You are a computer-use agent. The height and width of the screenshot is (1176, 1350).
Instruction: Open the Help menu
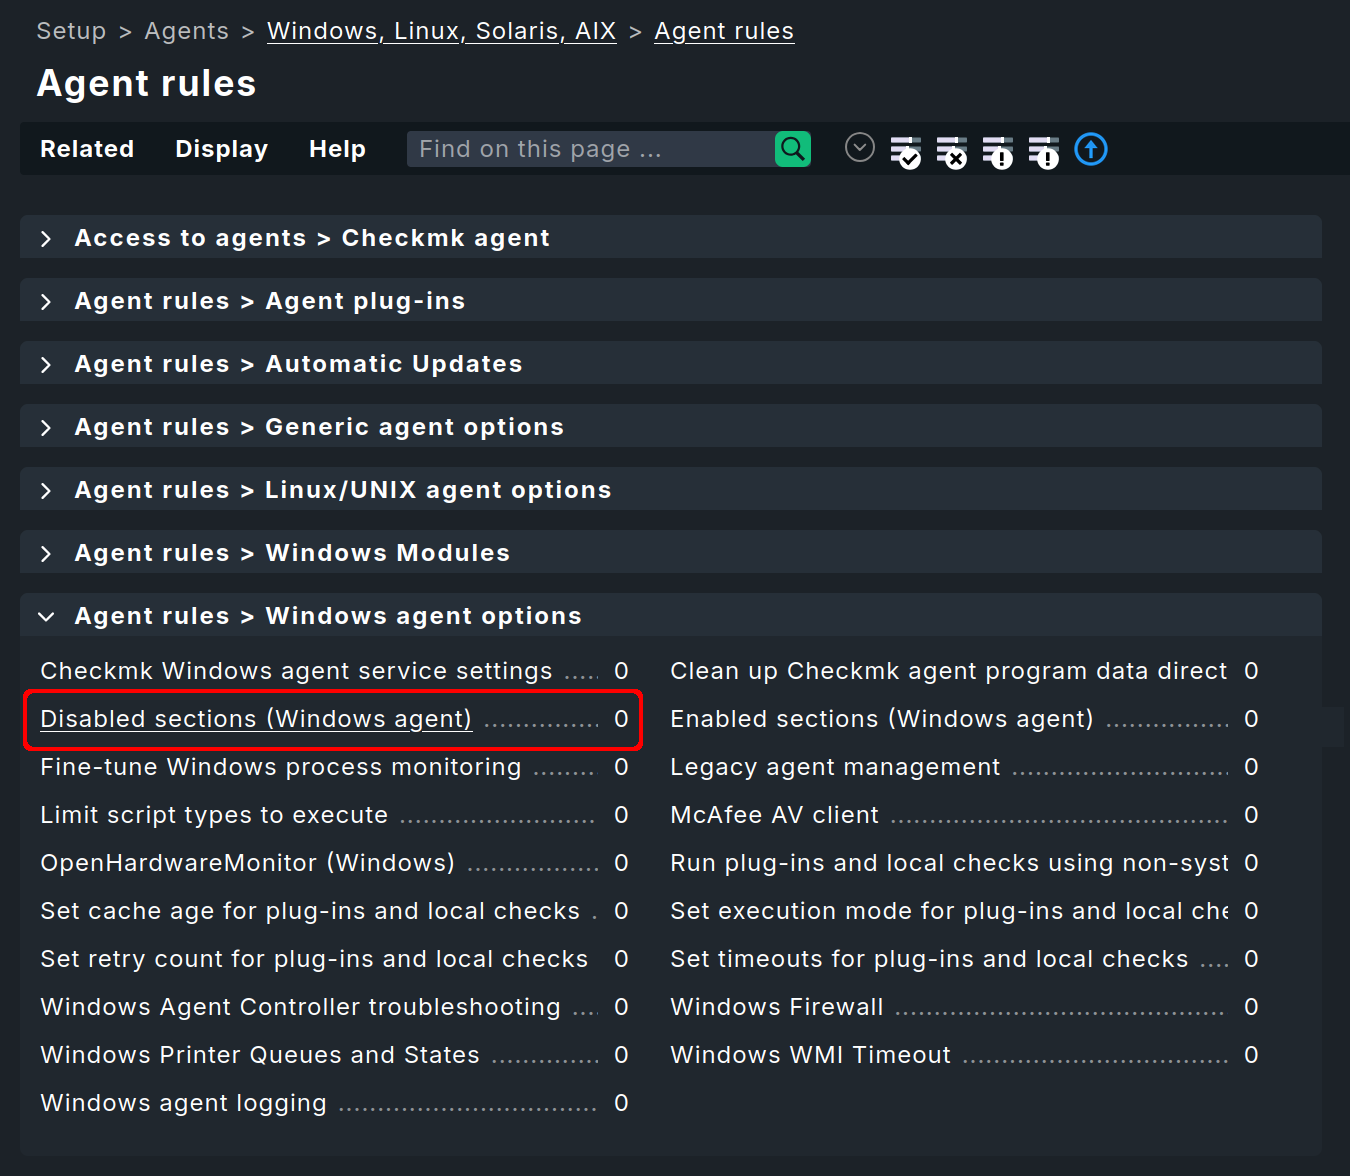337,148
